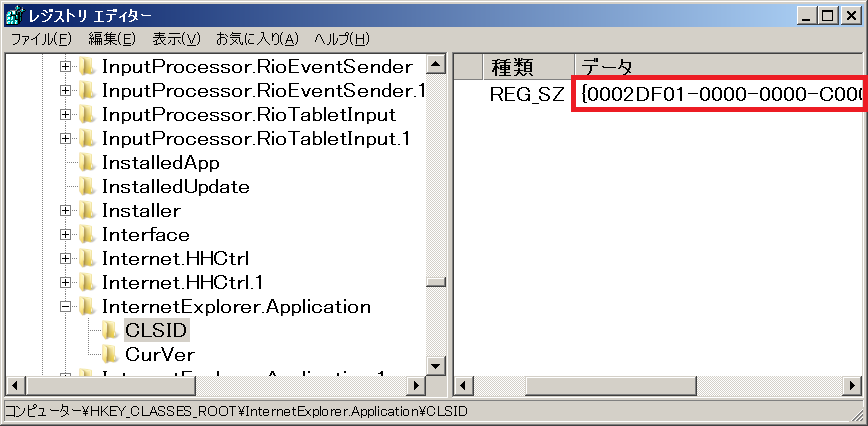The width and height of the screenshot is (868, 426).
Task: Select the Interface key label
Action: point(146,235)
